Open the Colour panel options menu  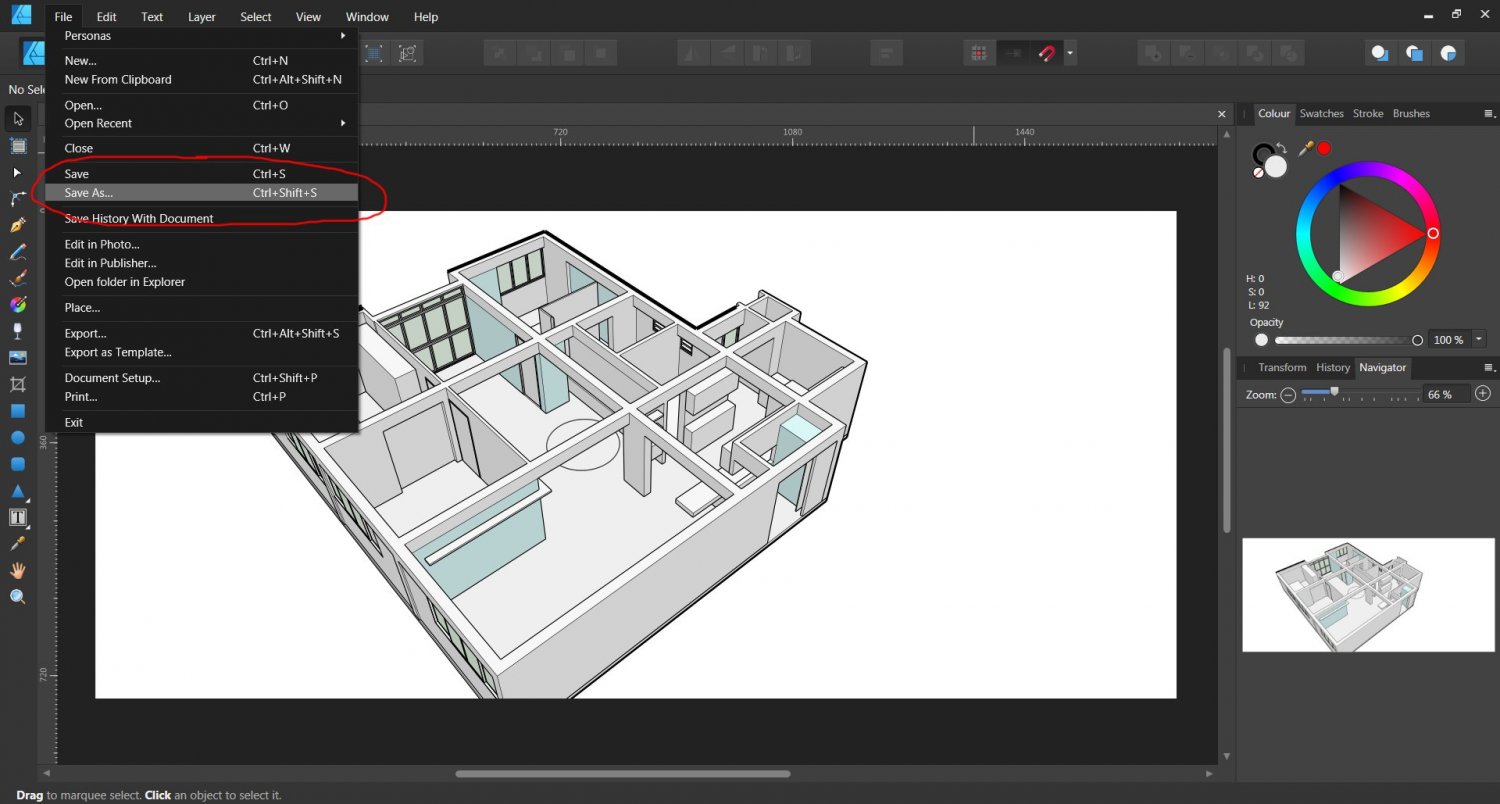pyautogui.click(x=1489, y=114)
